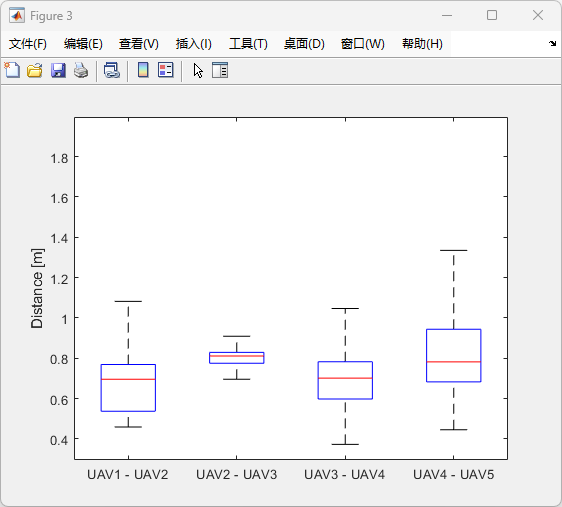The height and width of the screenshot is (507, 562).
Task: Open the Property Inspector icon
Action: tap(220, 70)
